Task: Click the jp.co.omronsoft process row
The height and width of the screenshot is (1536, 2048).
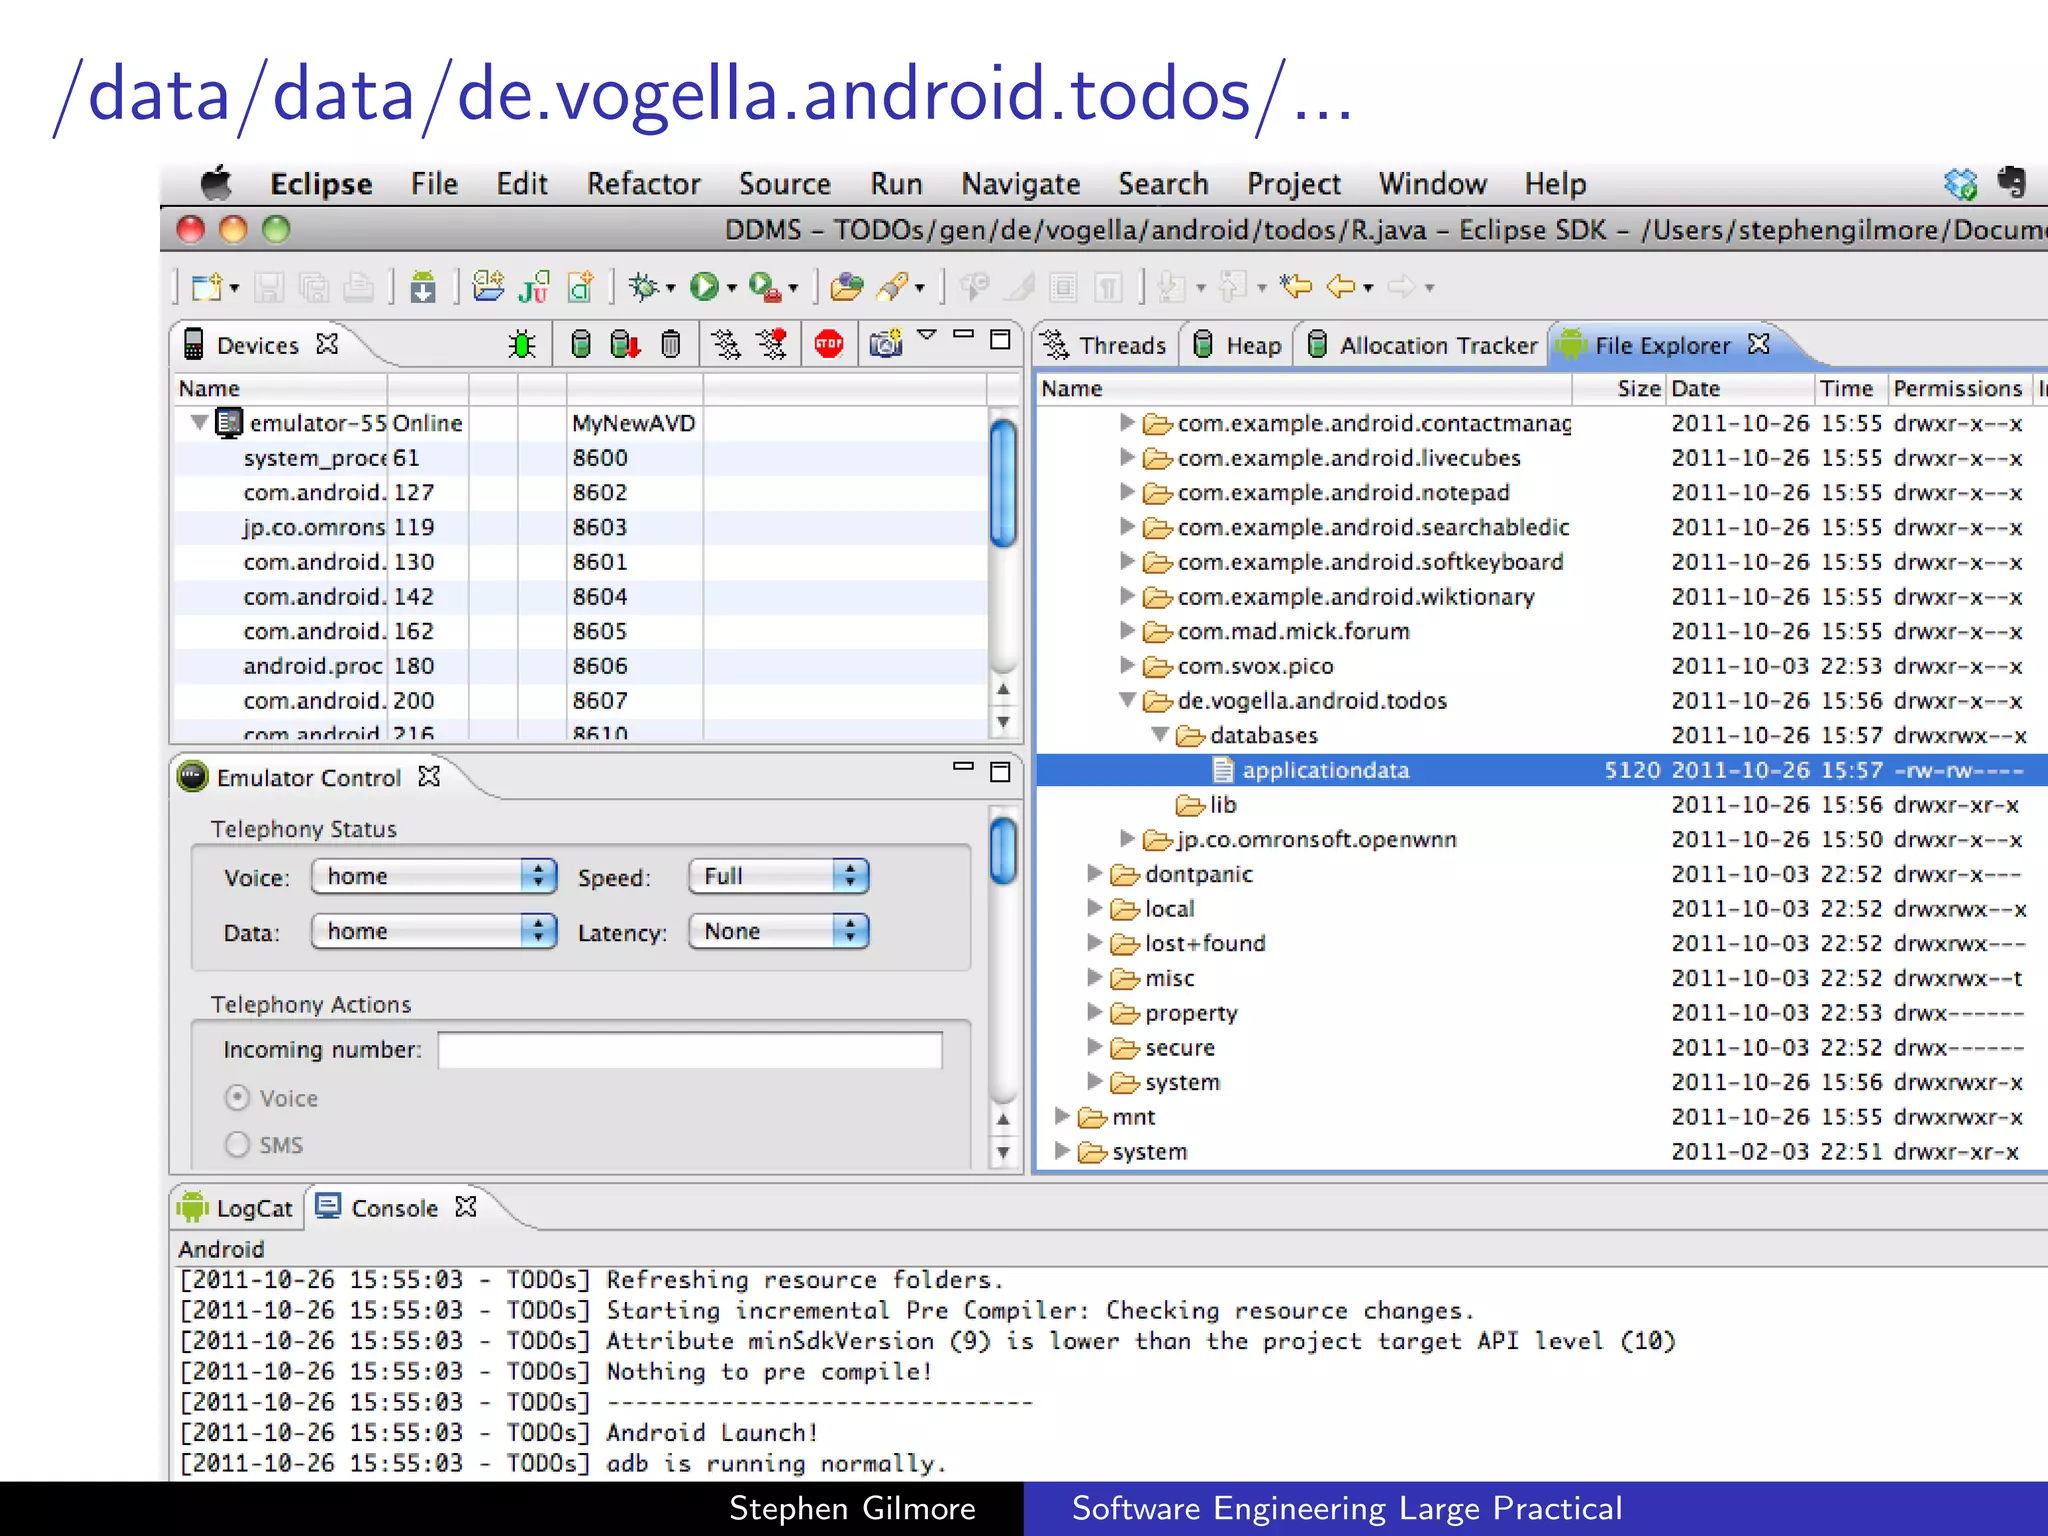Action: (x=580, y=527)
